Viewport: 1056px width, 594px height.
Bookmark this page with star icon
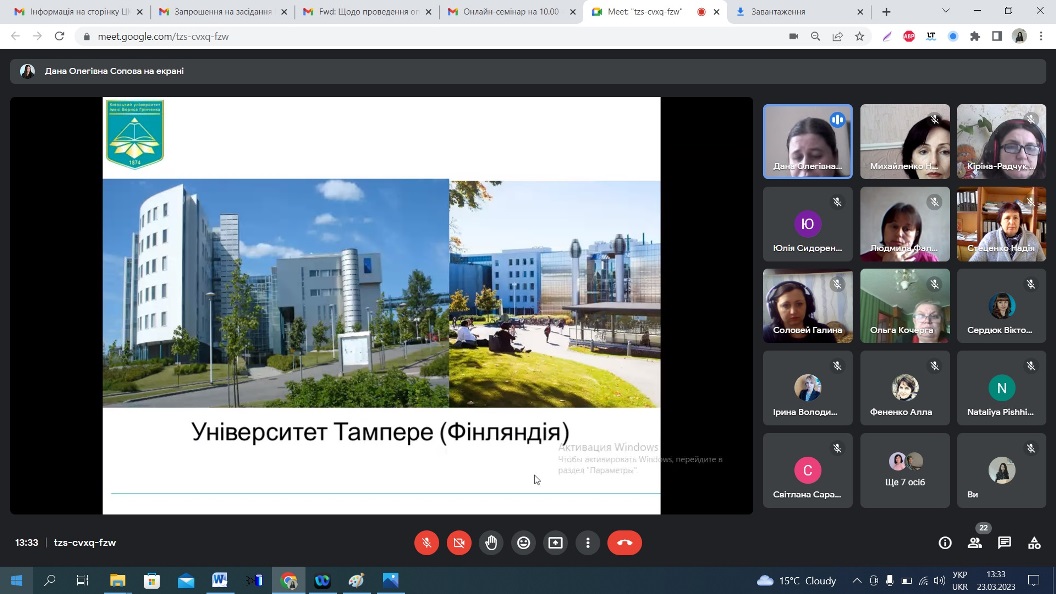(859, 36)
